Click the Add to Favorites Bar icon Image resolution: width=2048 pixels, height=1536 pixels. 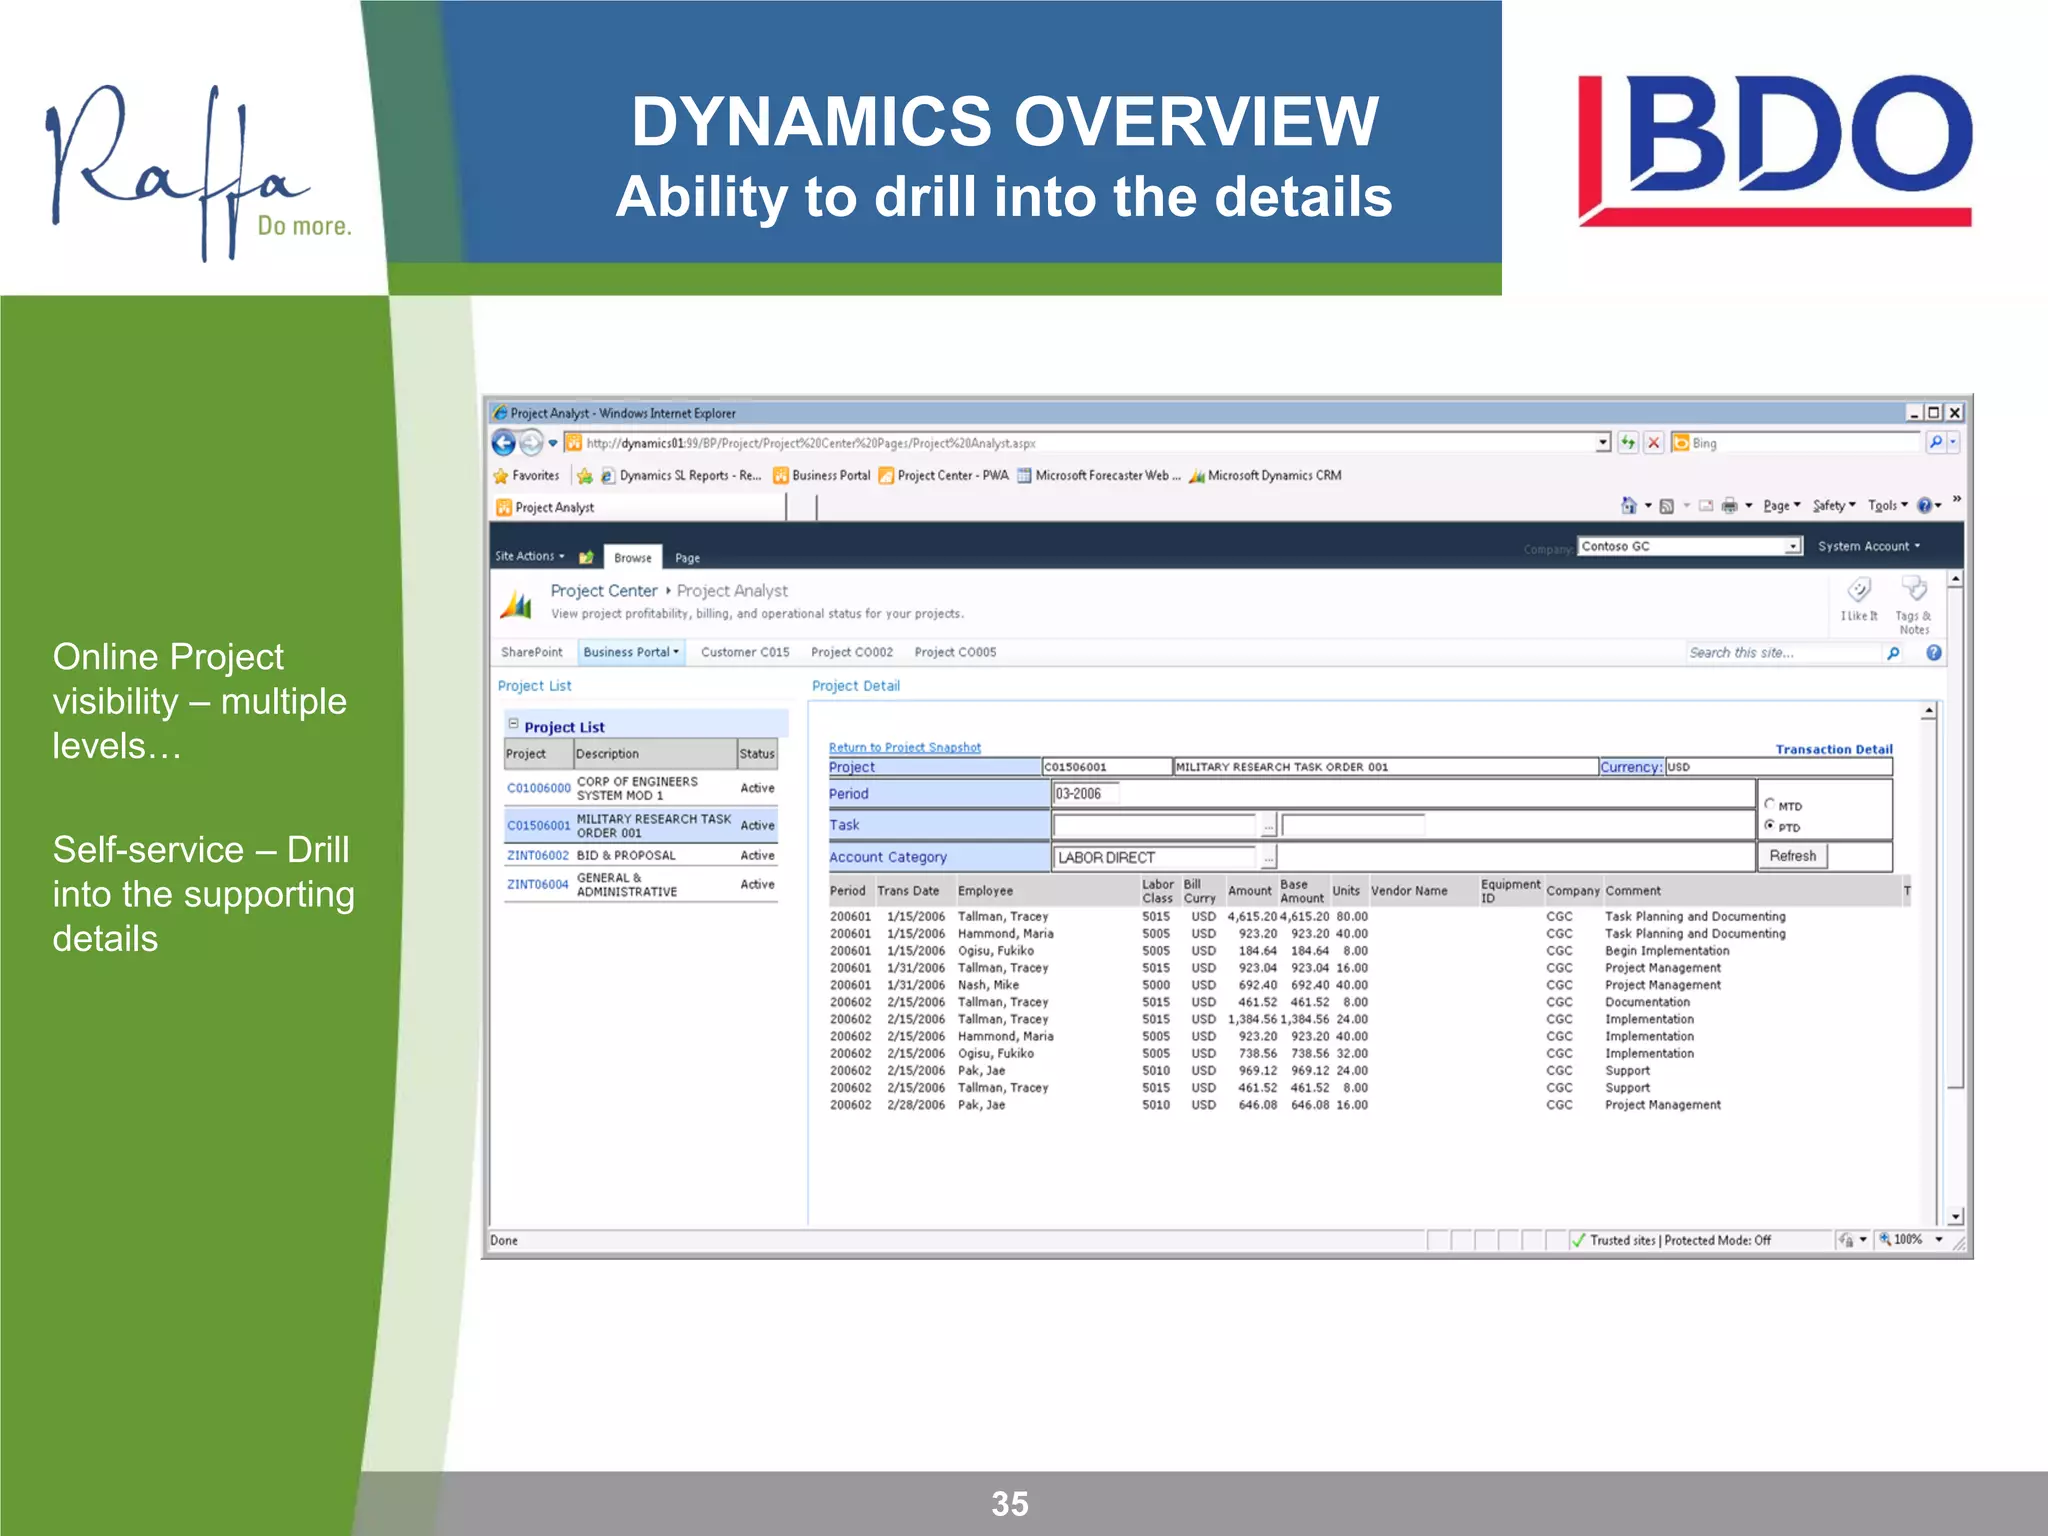click(x=585, y=476)
